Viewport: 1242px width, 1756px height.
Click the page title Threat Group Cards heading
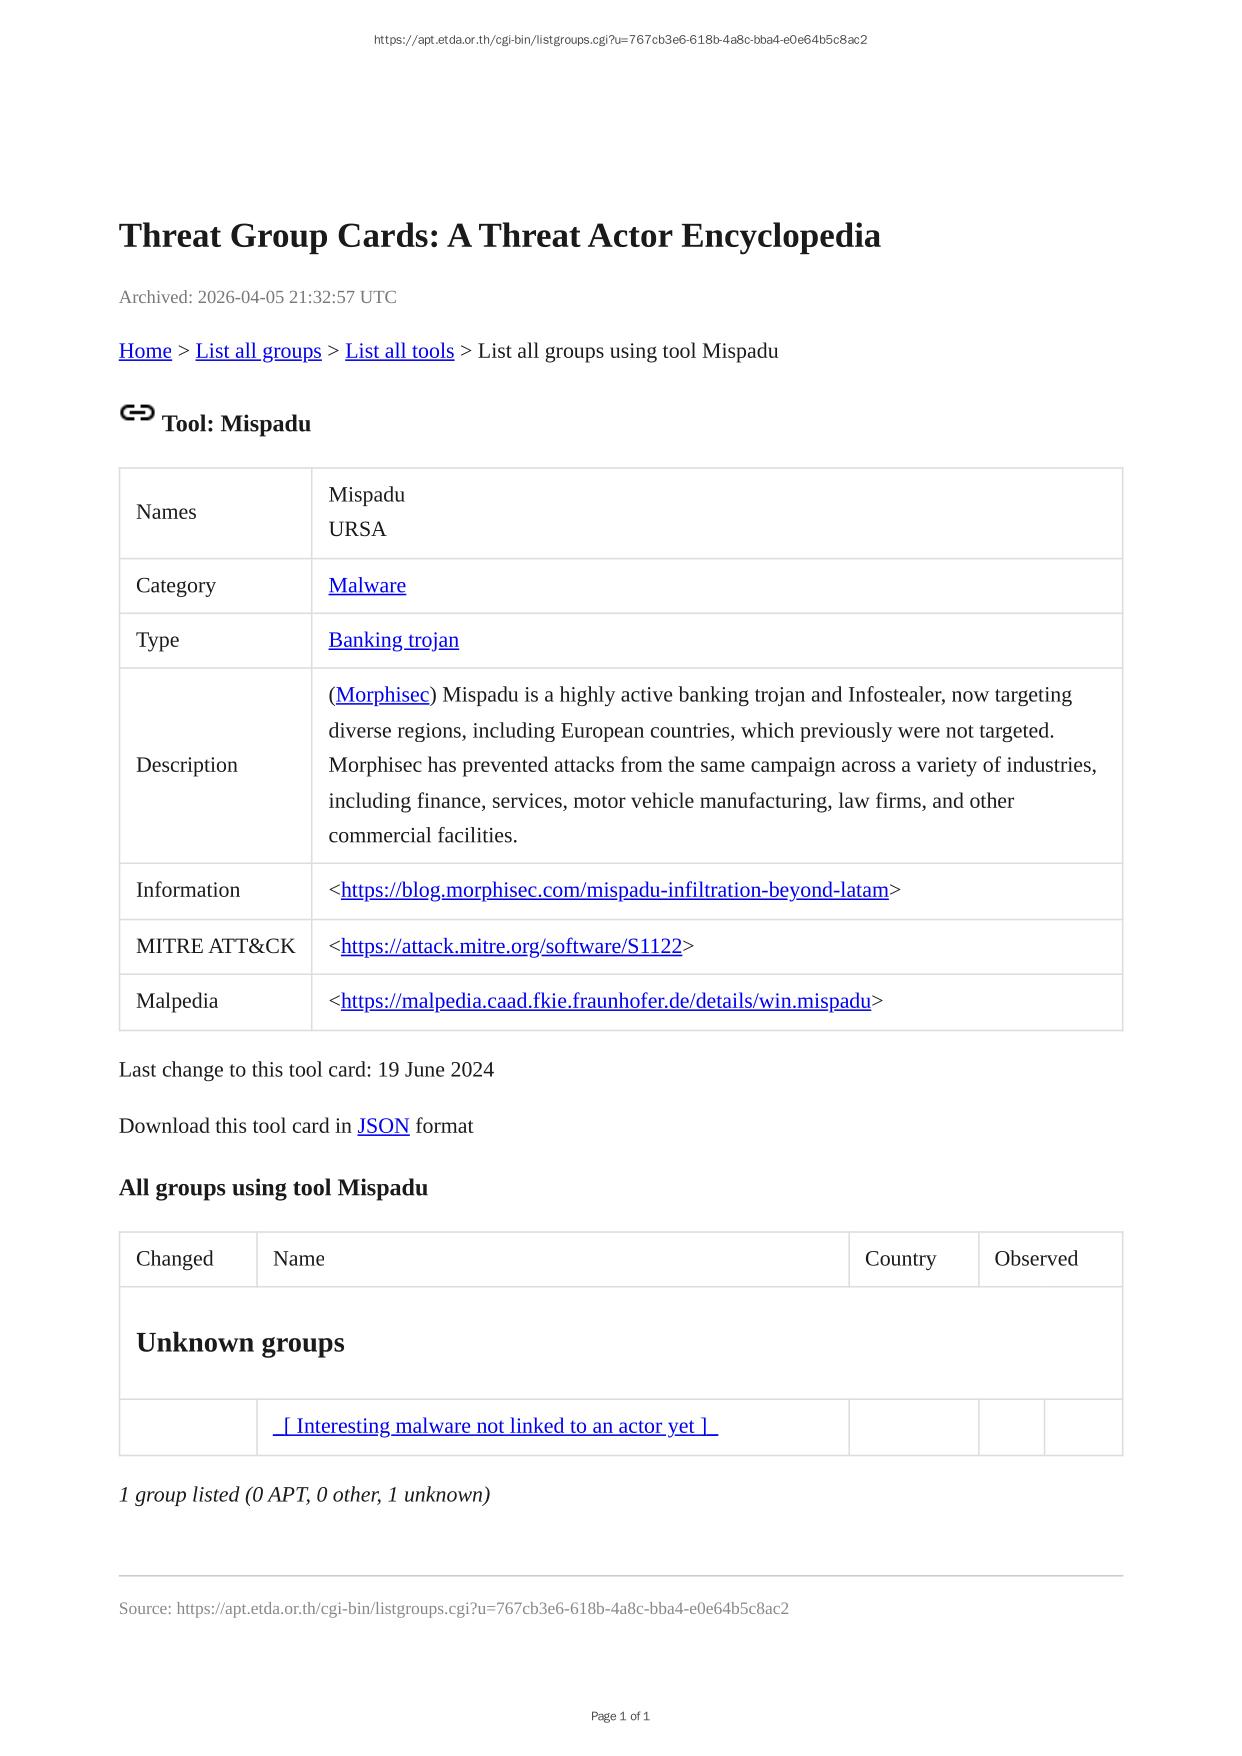[x=499, y=236]
